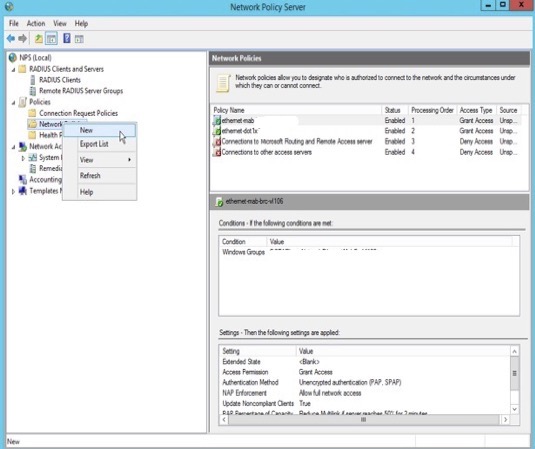
Task: Click the Up one level toolbar icon
Action: pos(39,39)
